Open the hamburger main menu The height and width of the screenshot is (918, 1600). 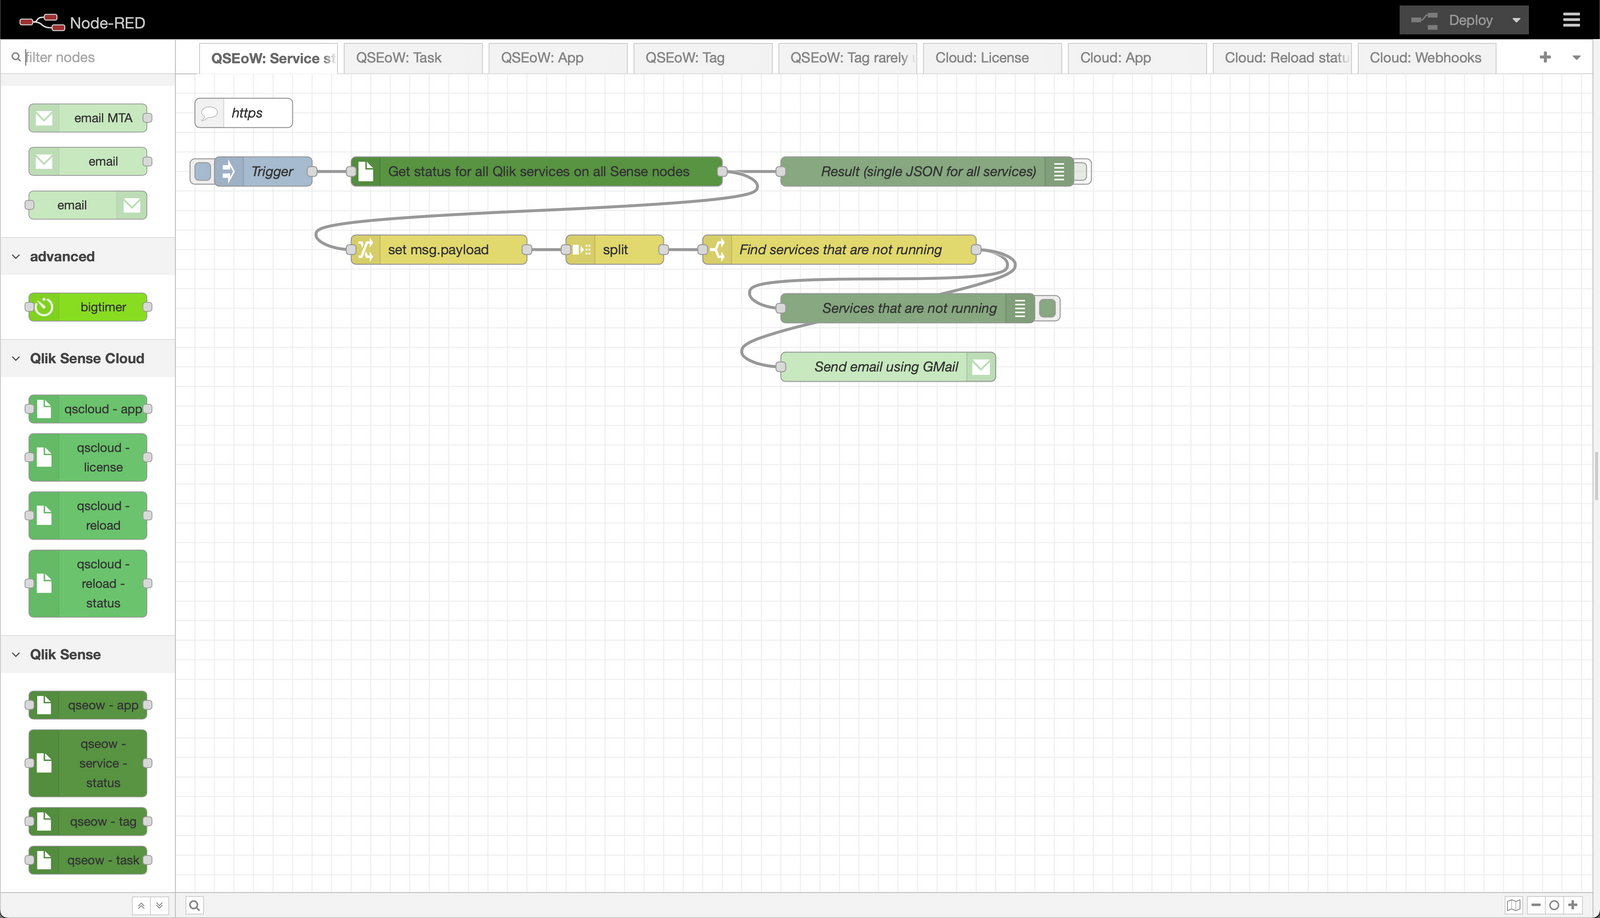(1571, 20)
